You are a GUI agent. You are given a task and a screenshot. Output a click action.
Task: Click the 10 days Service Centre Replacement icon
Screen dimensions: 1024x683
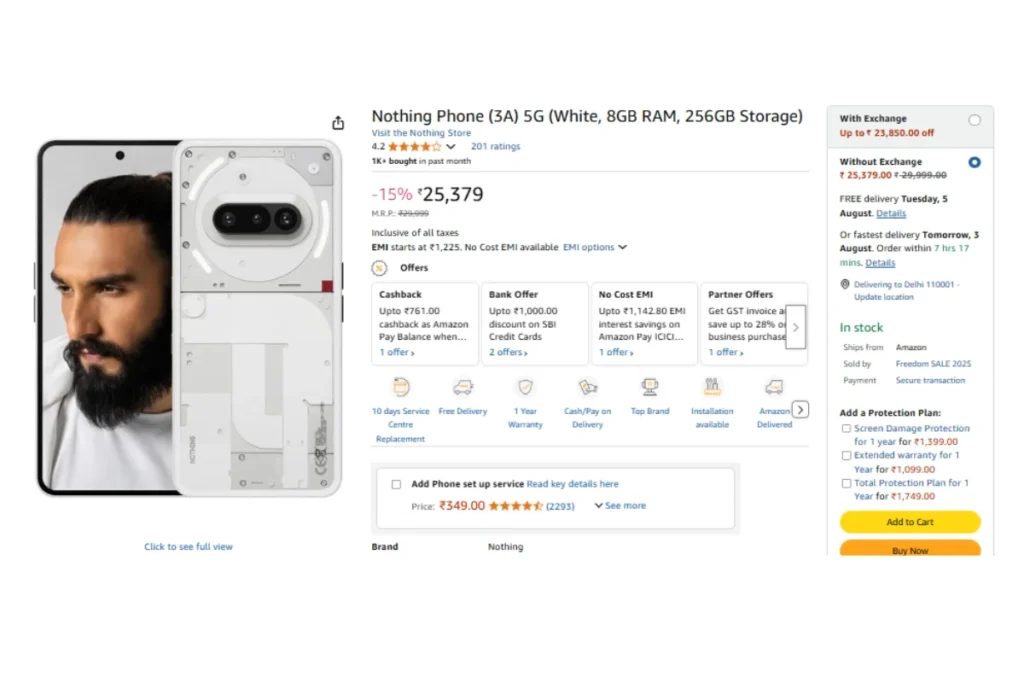point(400,388)
